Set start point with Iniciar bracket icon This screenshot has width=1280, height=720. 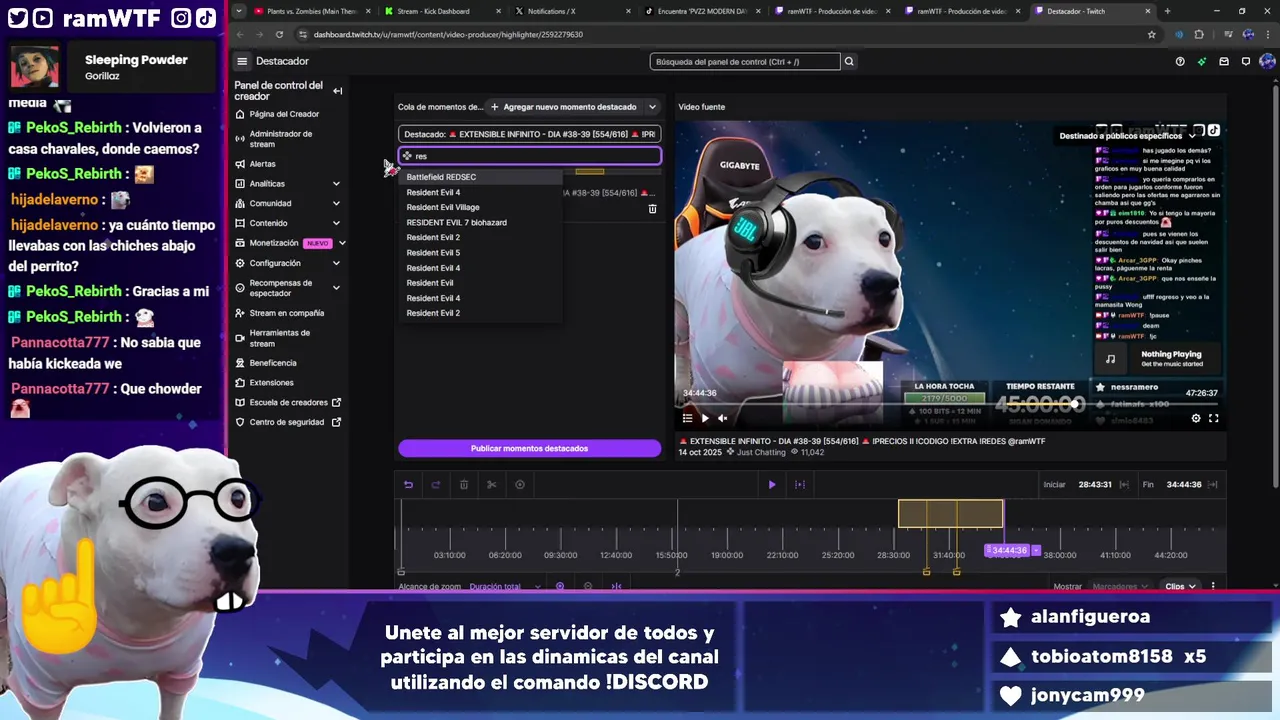(1125, 485)
